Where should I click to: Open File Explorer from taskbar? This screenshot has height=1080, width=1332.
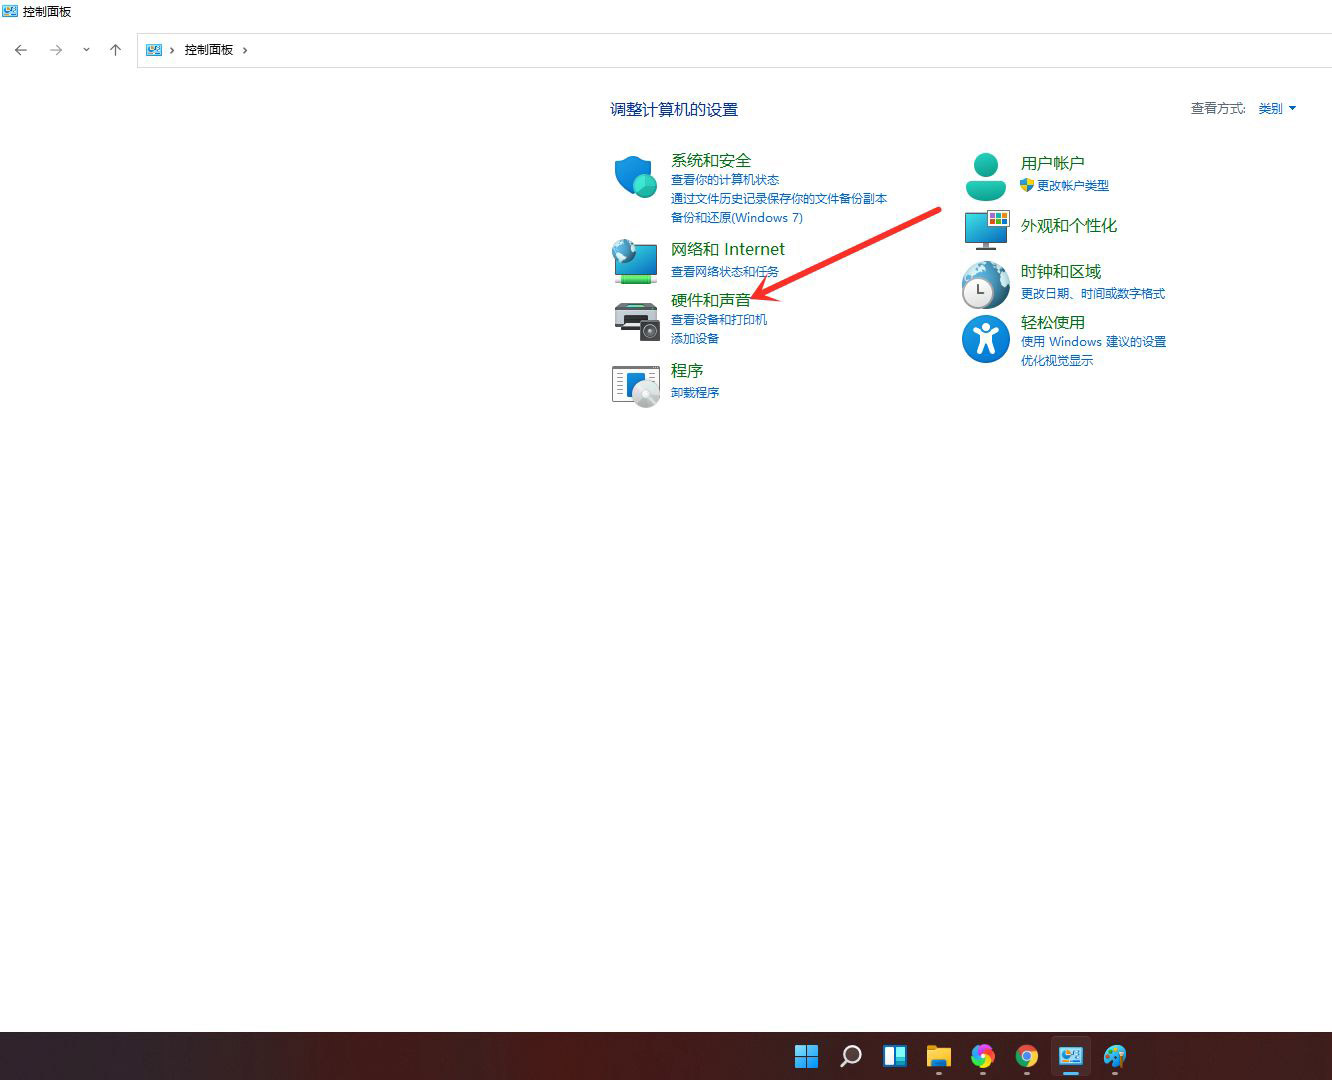[x=939, y=1056]
